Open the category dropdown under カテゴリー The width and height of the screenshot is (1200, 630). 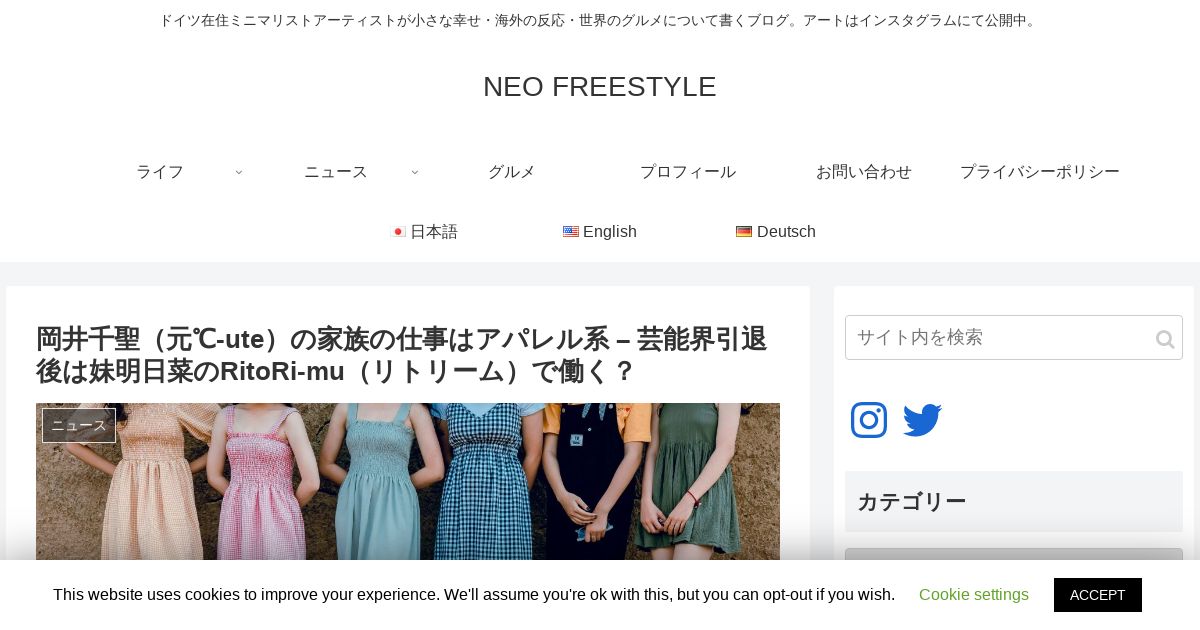(1013, 554)
